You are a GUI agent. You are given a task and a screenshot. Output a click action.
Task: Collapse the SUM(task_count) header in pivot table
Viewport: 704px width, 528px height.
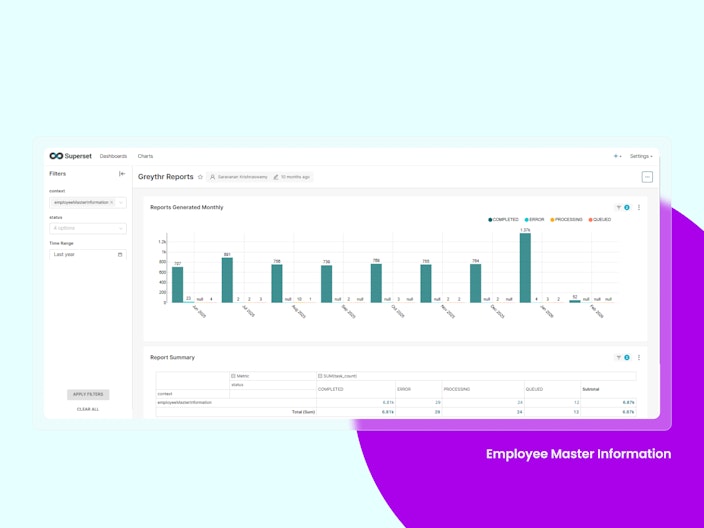320,376
